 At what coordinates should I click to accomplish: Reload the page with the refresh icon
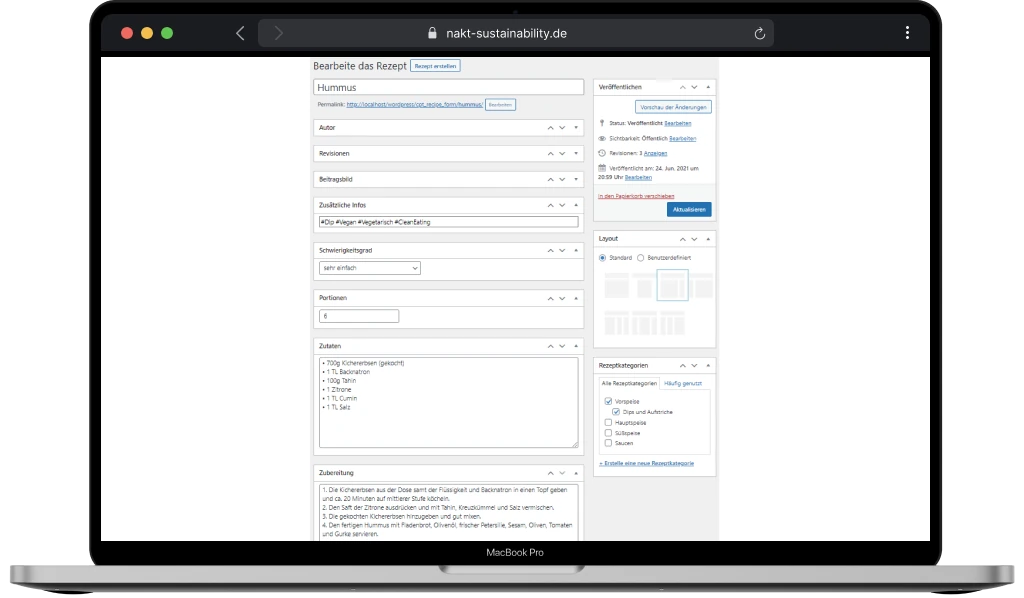[759, 33]
